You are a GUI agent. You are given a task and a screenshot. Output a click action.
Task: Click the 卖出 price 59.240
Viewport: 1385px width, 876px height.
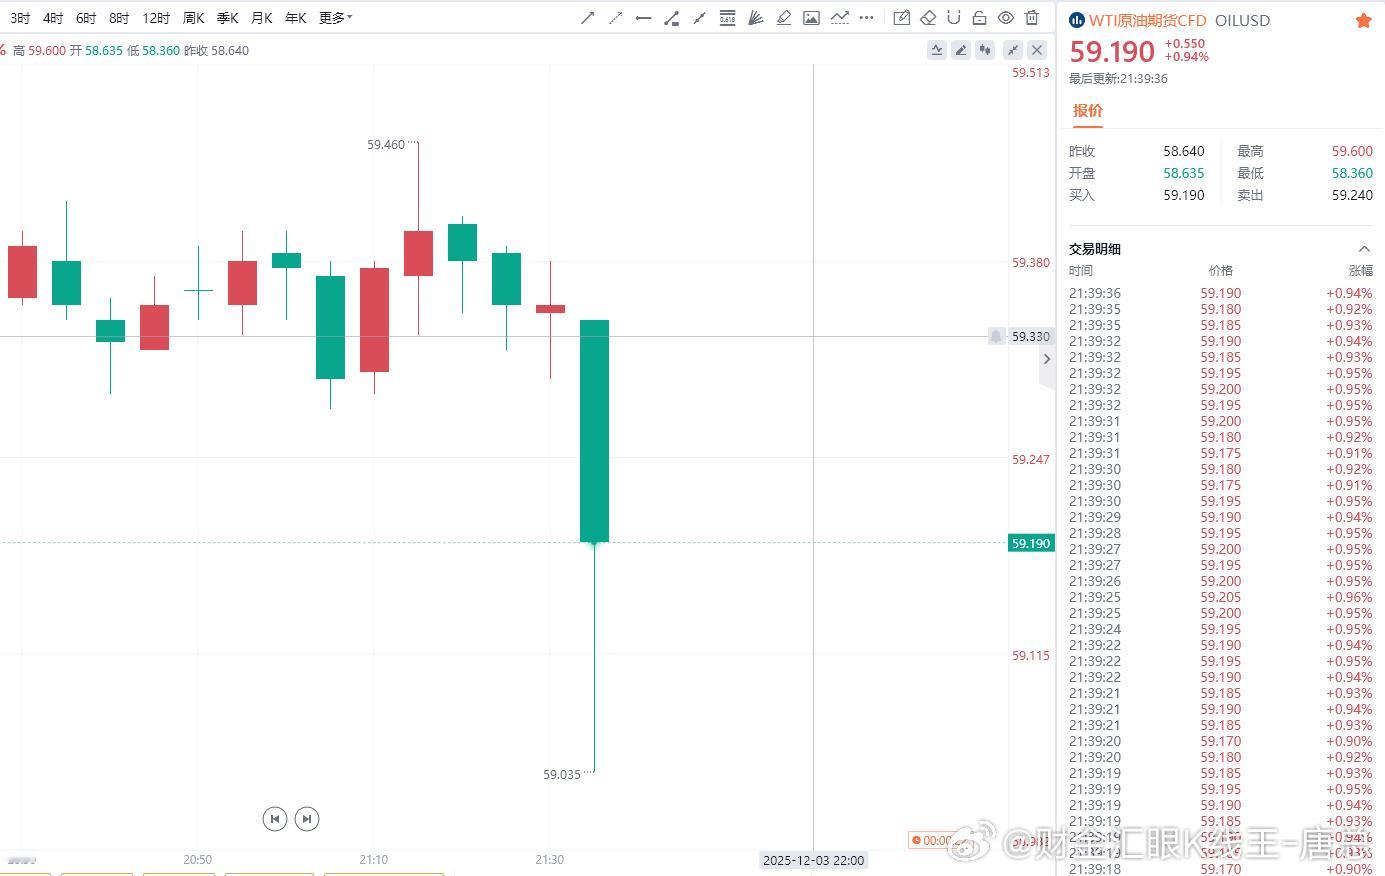tap(1352, 195)
